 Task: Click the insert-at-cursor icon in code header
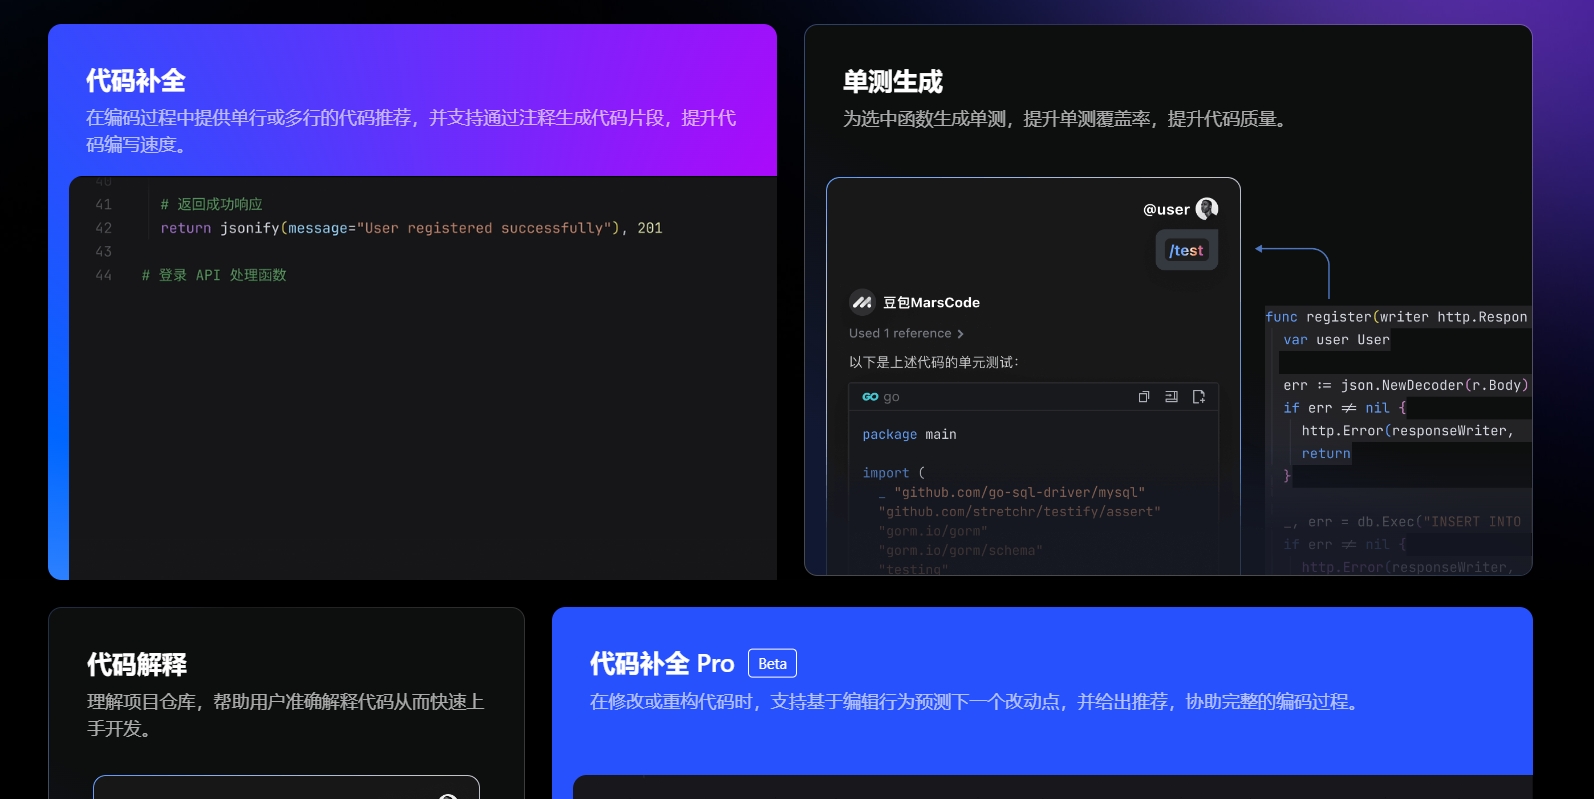pos(1171,397)
